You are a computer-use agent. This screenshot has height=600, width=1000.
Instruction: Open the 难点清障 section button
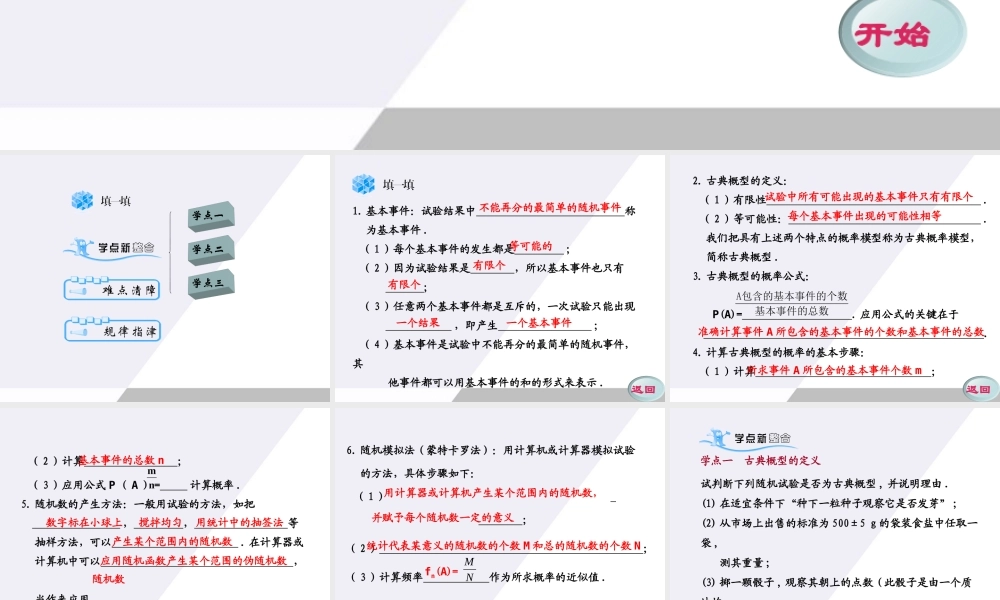point(112,289)
